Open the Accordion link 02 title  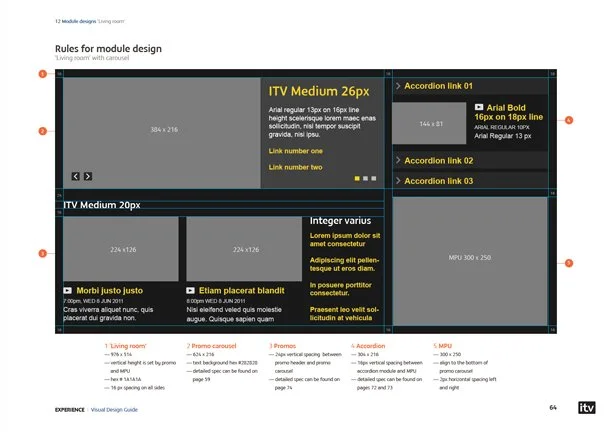[439, 160]
